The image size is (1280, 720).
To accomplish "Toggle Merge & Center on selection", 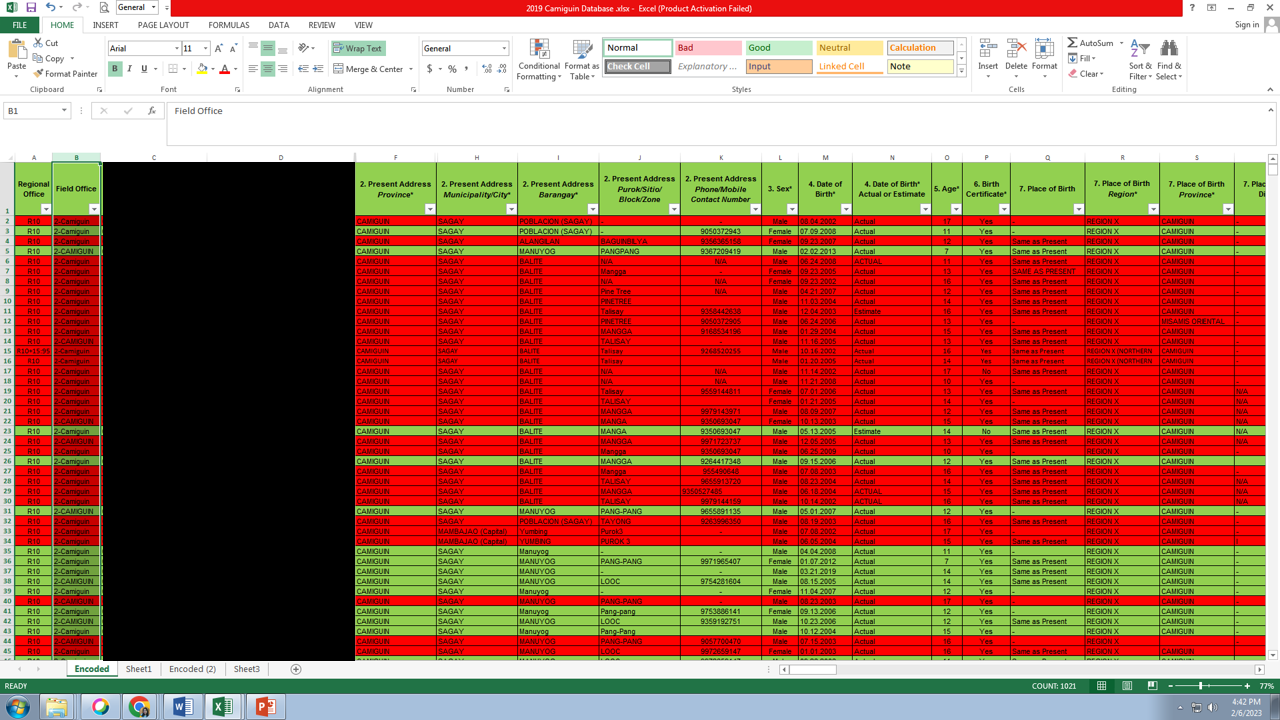I will tap(368, 69).
